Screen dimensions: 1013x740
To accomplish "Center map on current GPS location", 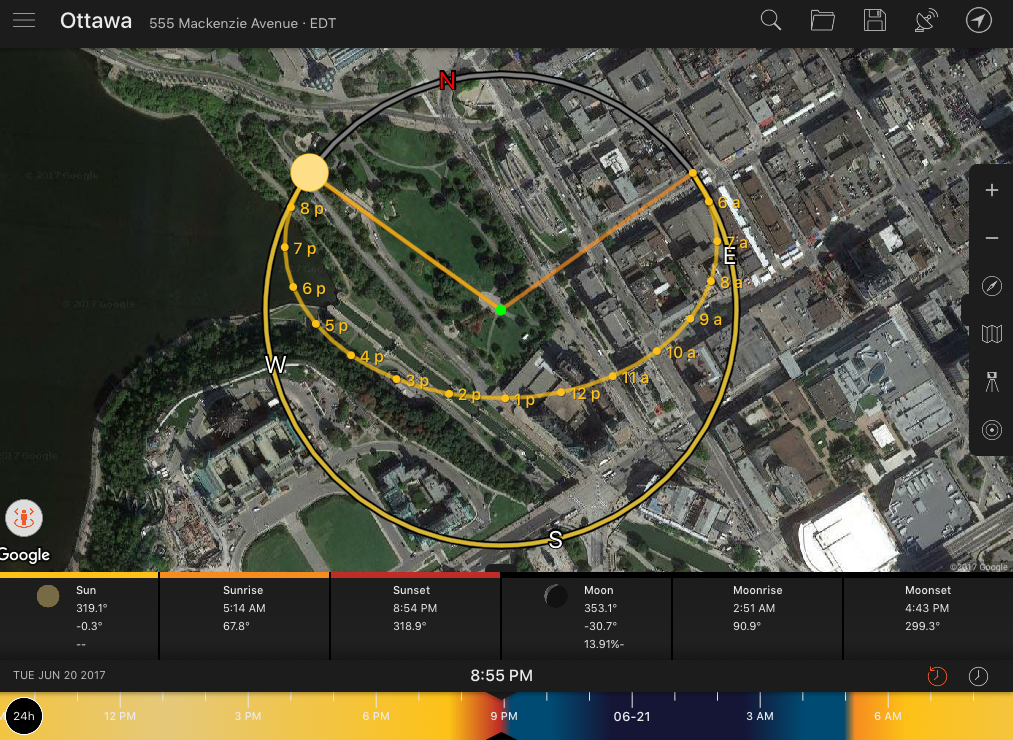I will click(979, 21).
